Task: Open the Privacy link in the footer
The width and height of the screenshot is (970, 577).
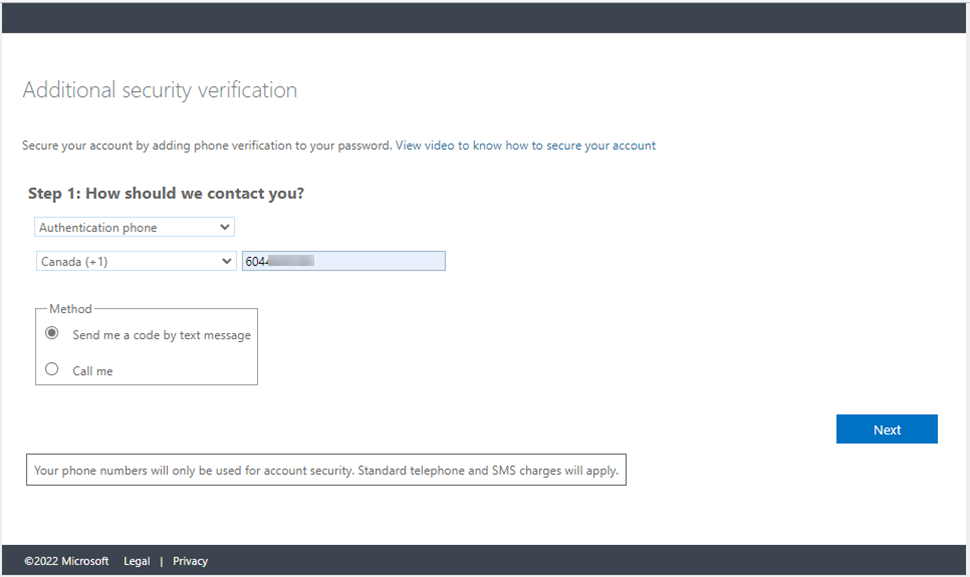Action: [190, 561]
